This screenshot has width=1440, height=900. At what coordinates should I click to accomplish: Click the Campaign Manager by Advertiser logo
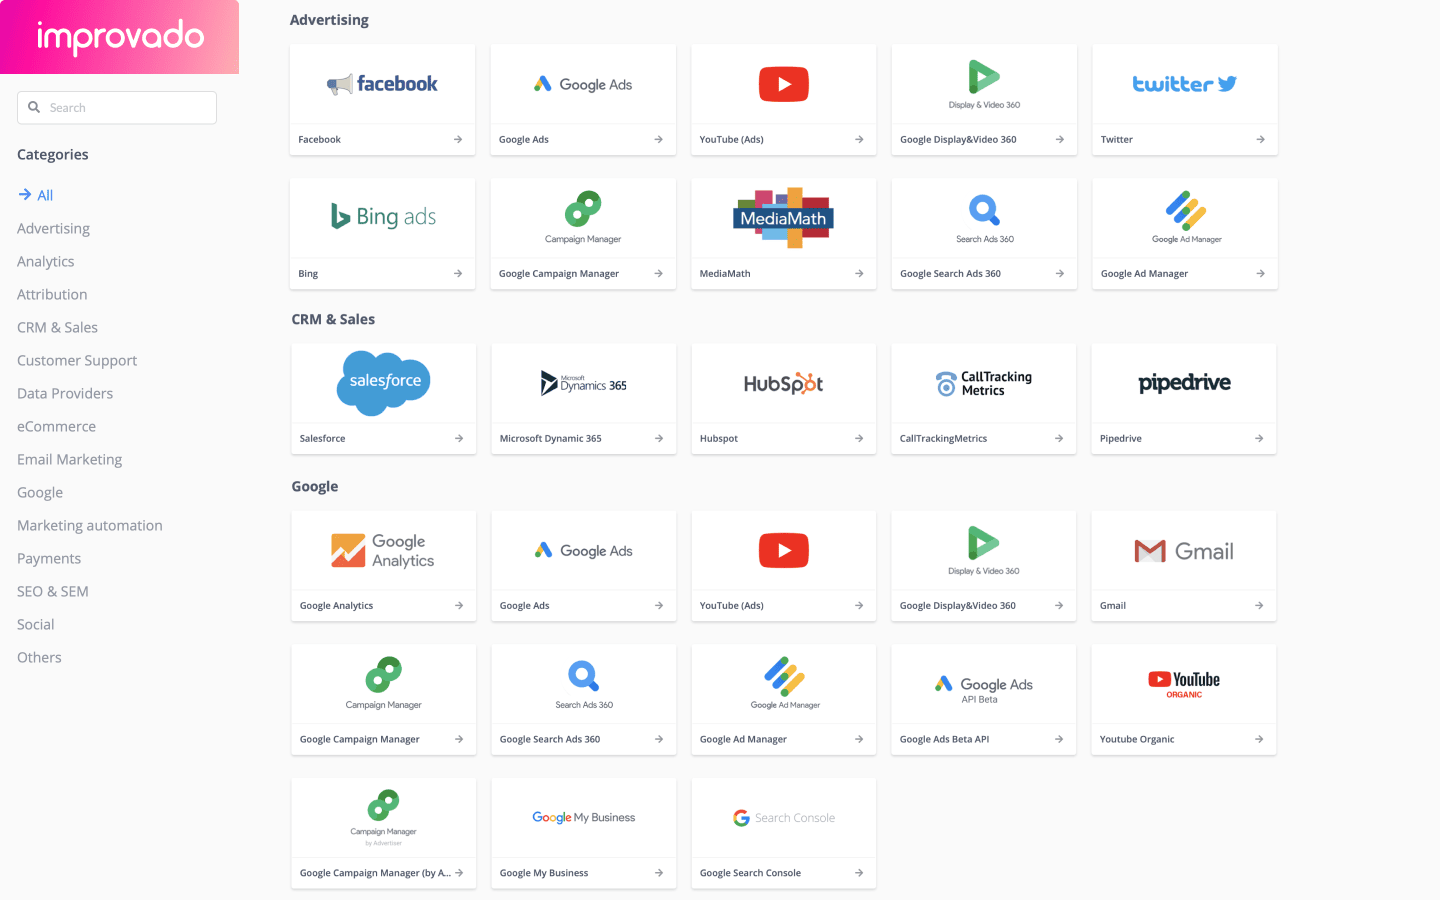coord(383,818)
